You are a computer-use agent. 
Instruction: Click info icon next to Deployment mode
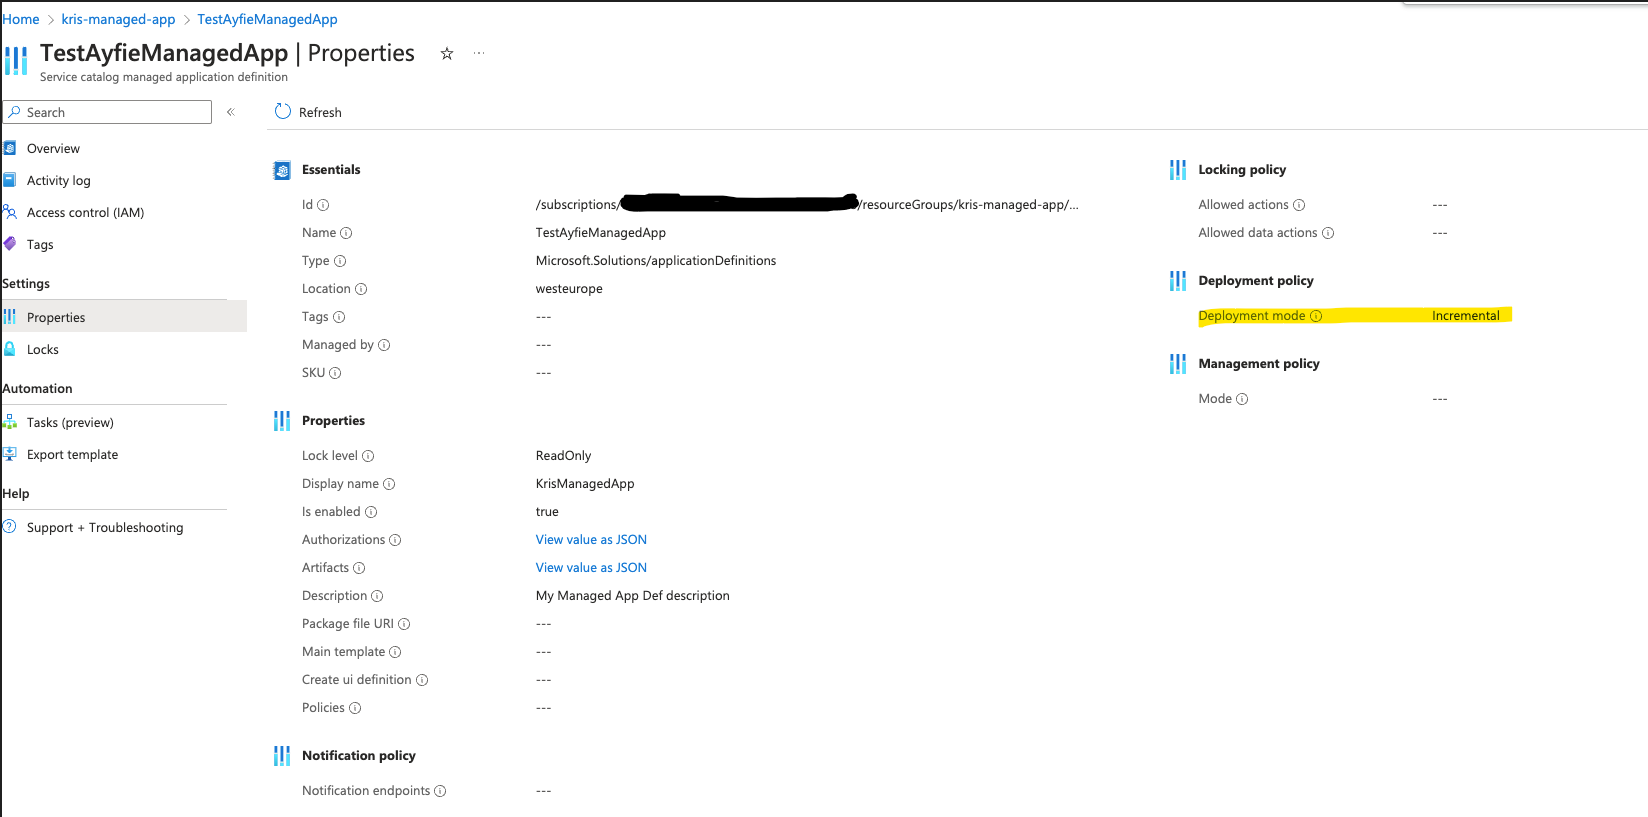(x=1316, y=316)
